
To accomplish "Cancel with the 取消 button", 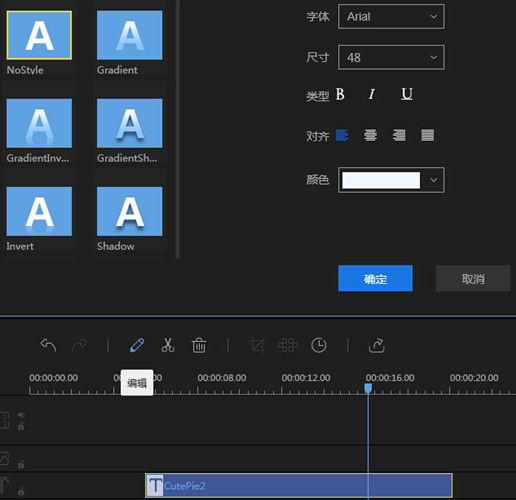I will click(473, 278).
